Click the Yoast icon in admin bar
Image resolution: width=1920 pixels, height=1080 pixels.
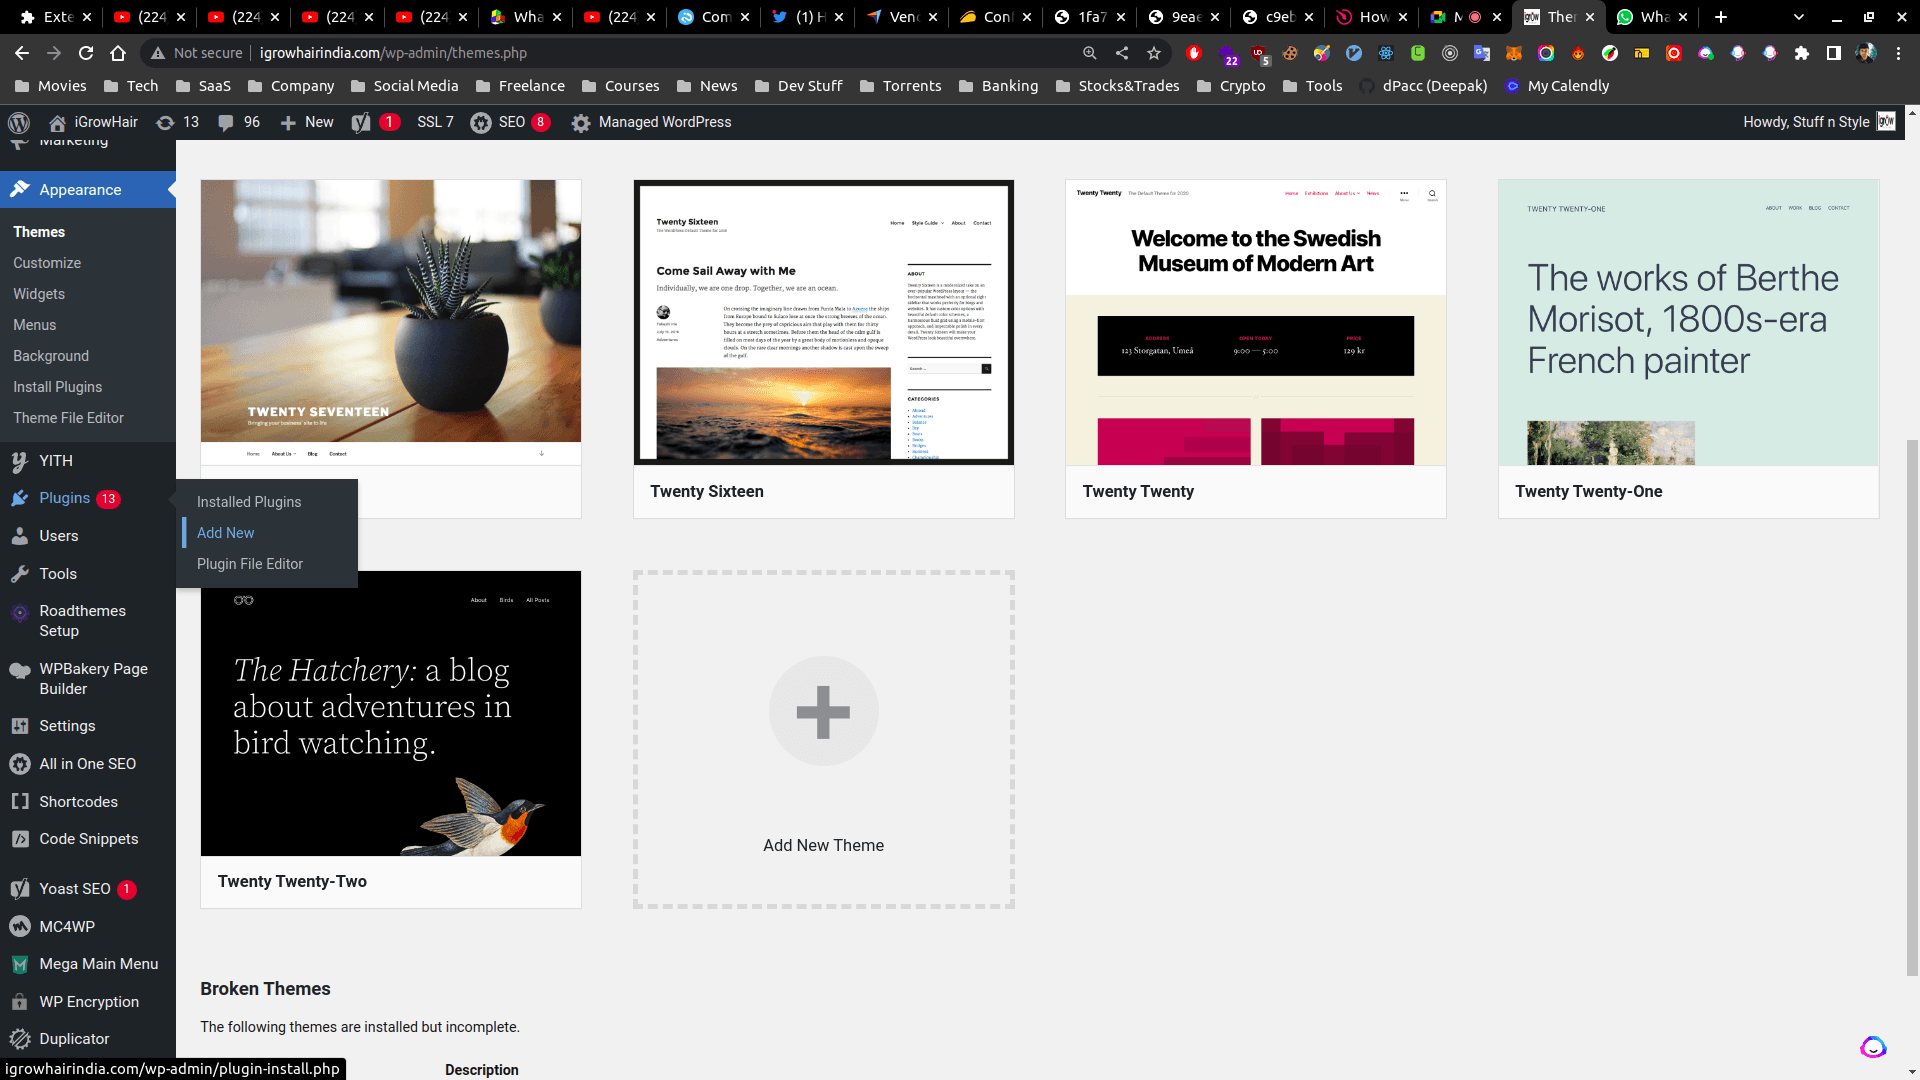click(x=361, y=122)
